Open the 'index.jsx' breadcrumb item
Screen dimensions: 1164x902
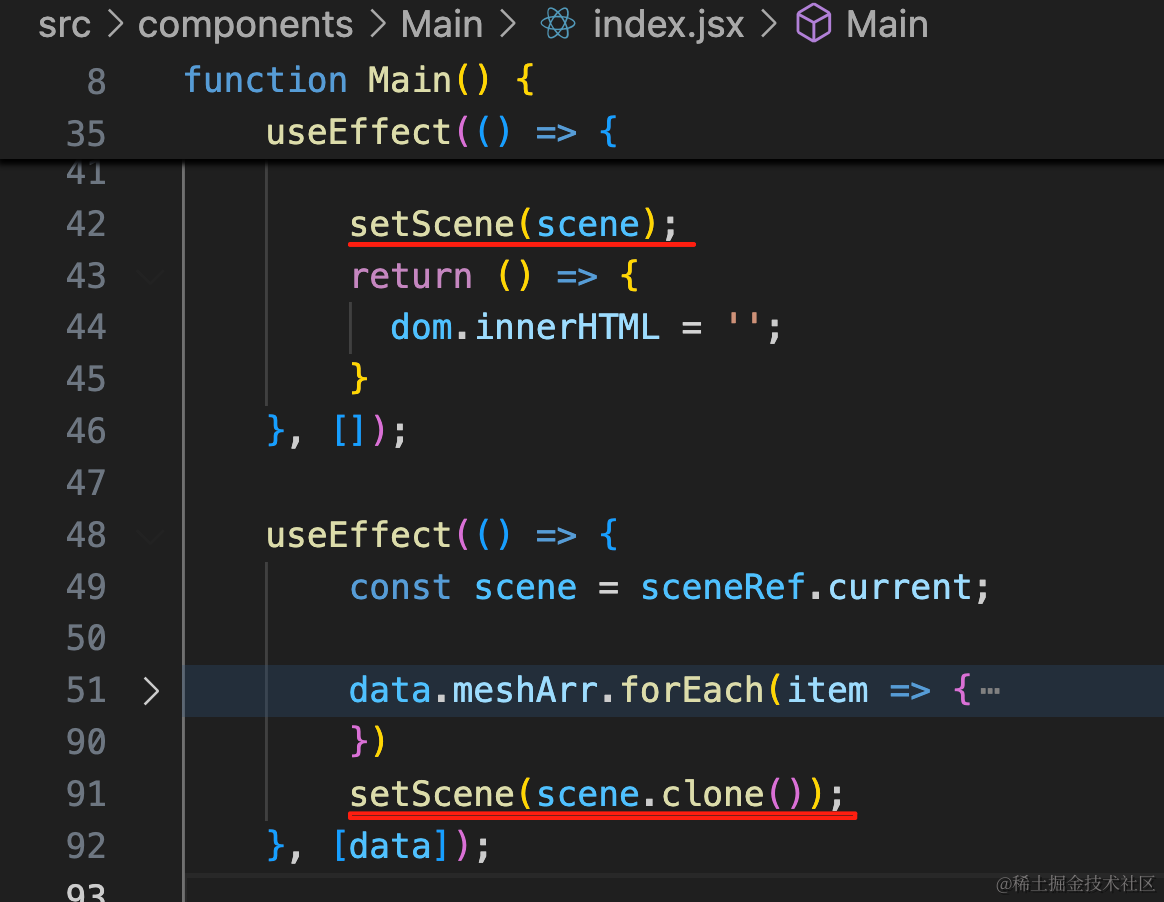pos(668,25)
